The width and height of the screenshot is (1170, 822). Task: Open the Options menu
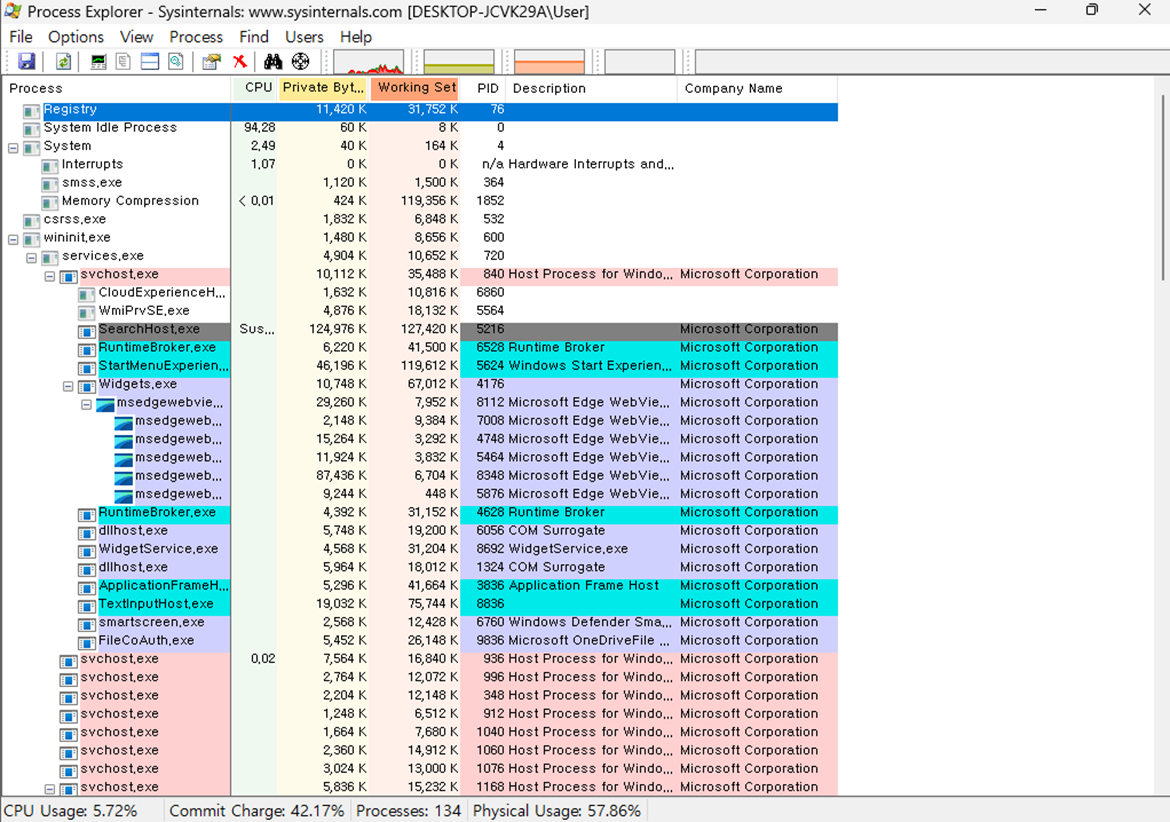tap(75, 37)
